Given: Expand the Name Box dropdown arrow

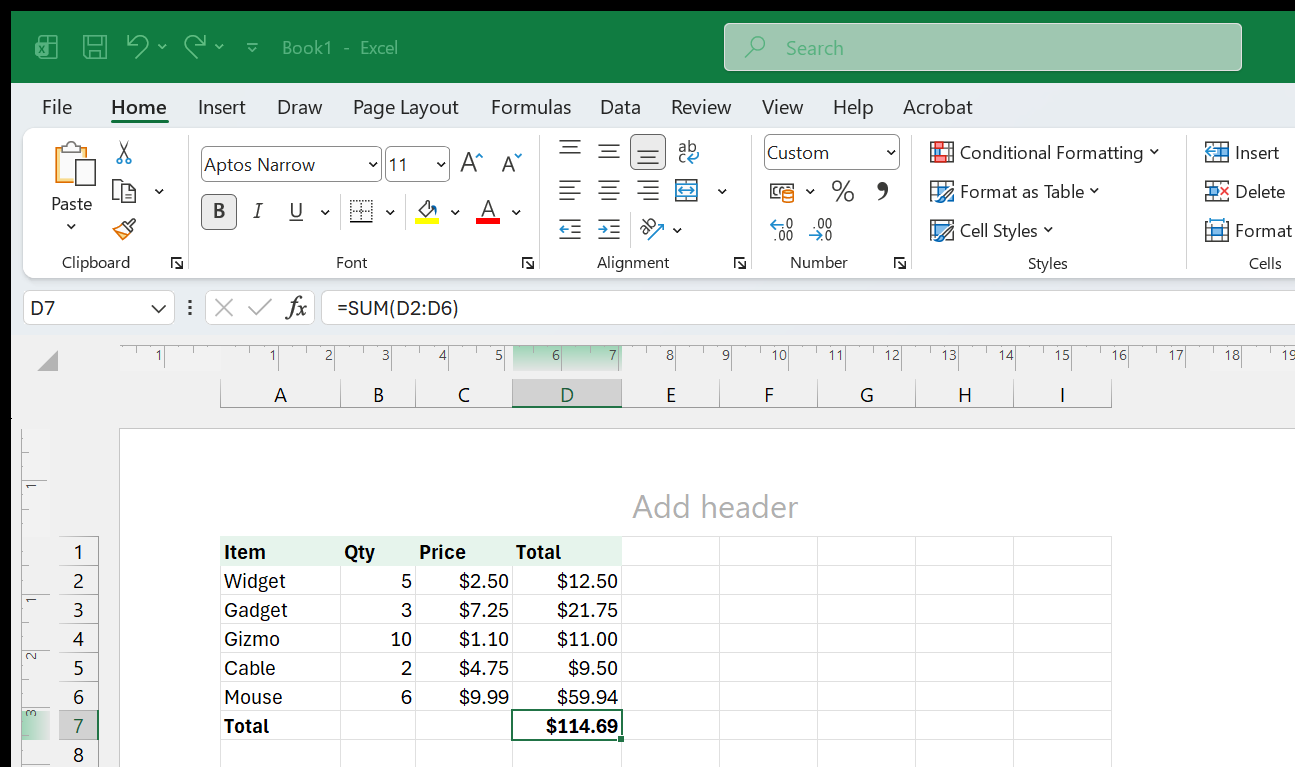Looking at the screenshot, I should click(158, 308).
